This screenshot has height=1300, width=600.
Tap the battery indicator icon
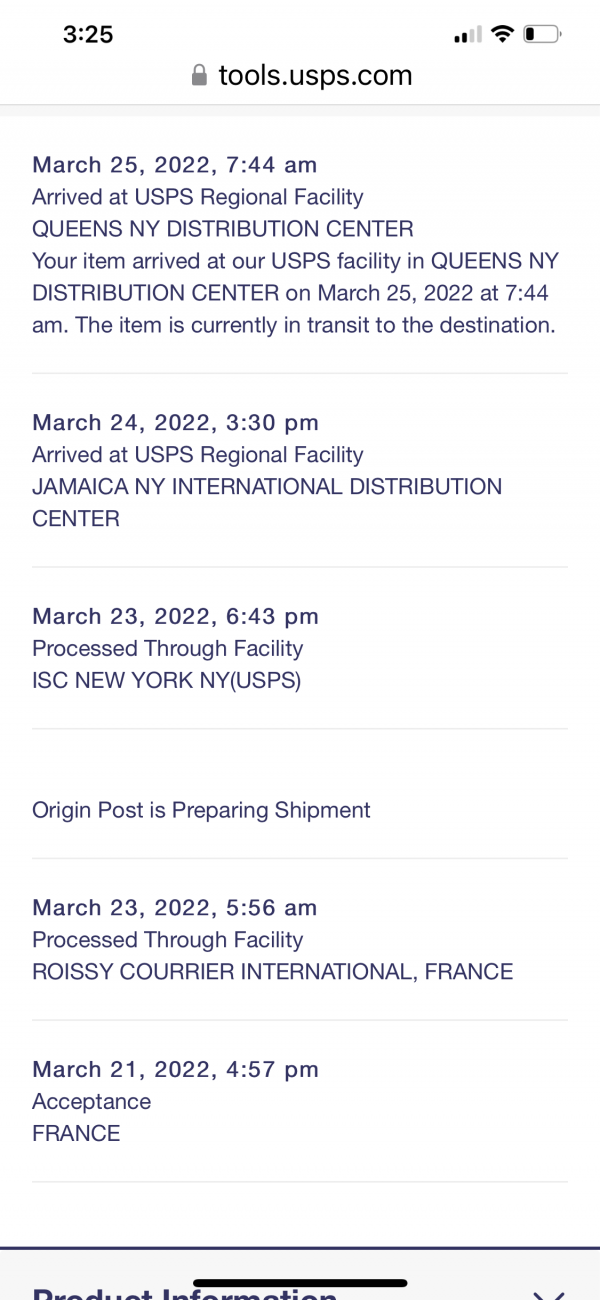(543, 35)
